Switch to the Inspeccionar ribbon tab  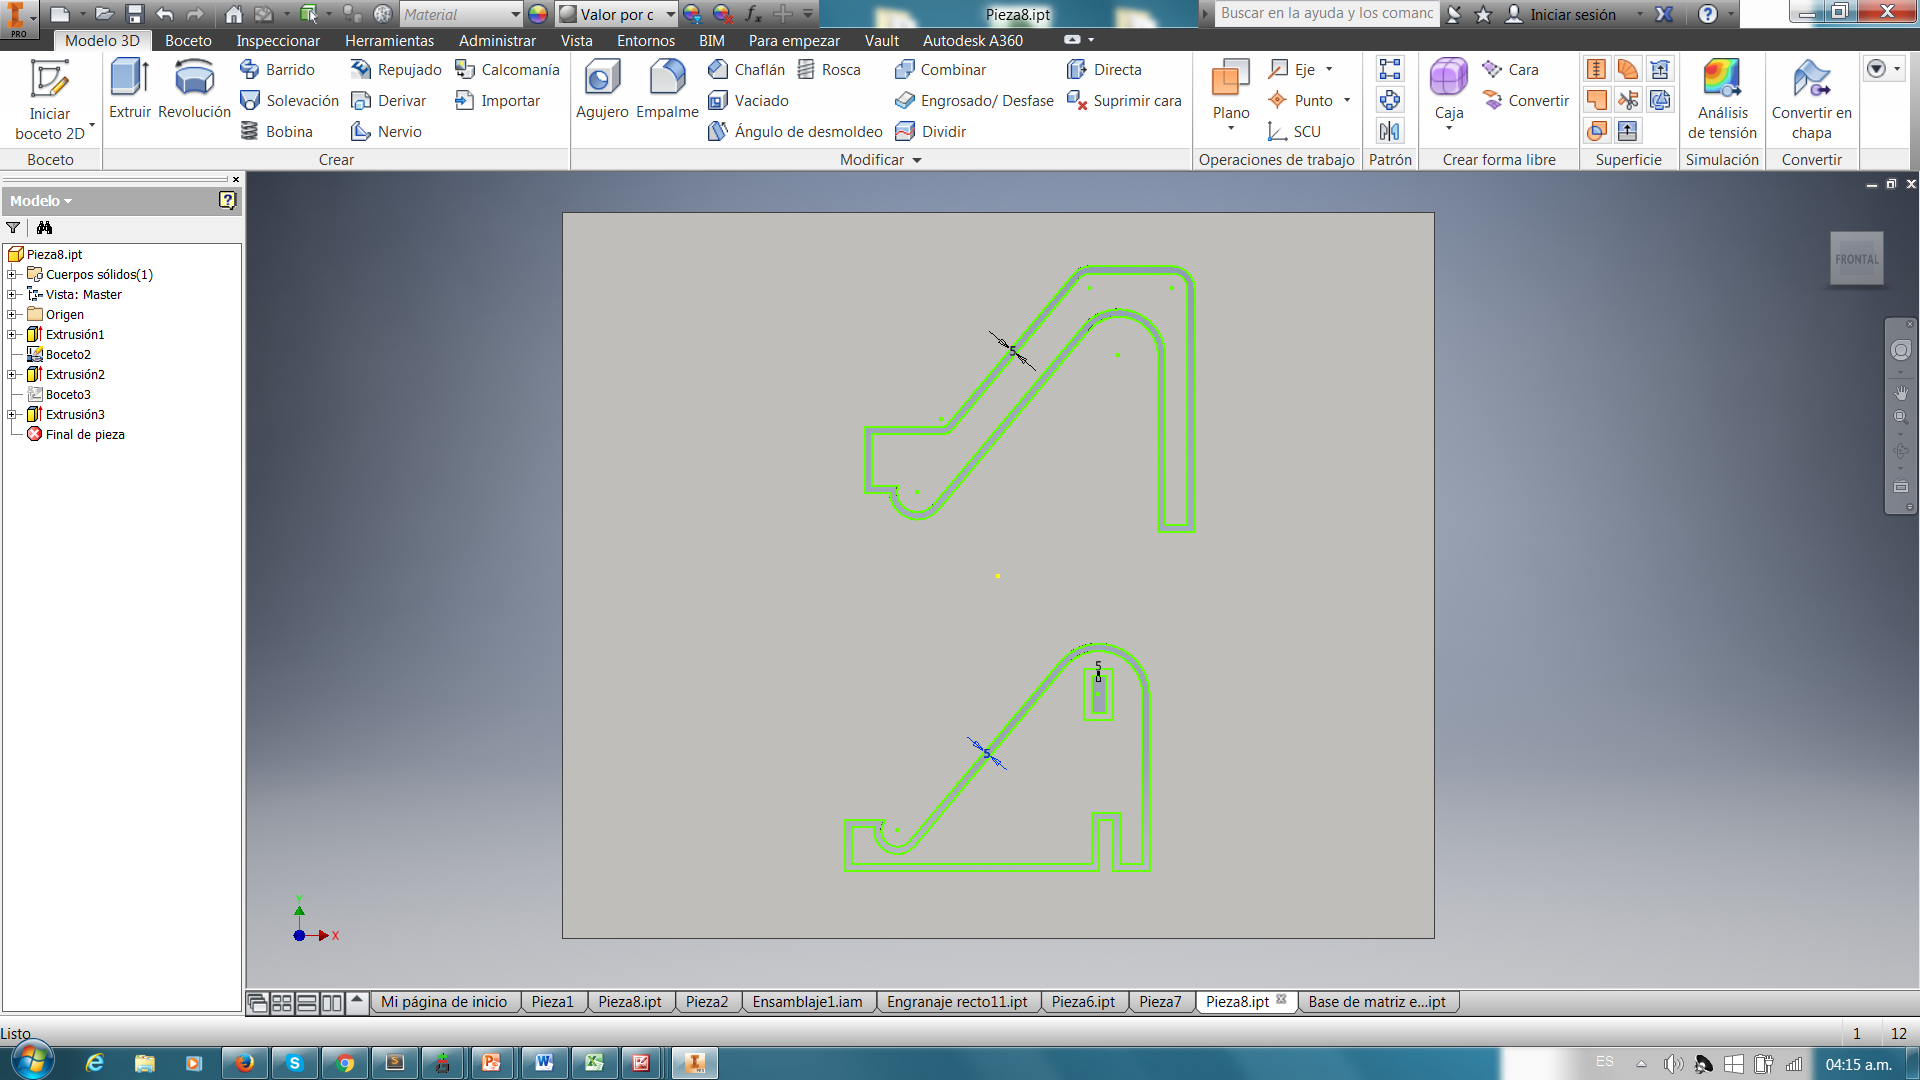coord(278,41)
